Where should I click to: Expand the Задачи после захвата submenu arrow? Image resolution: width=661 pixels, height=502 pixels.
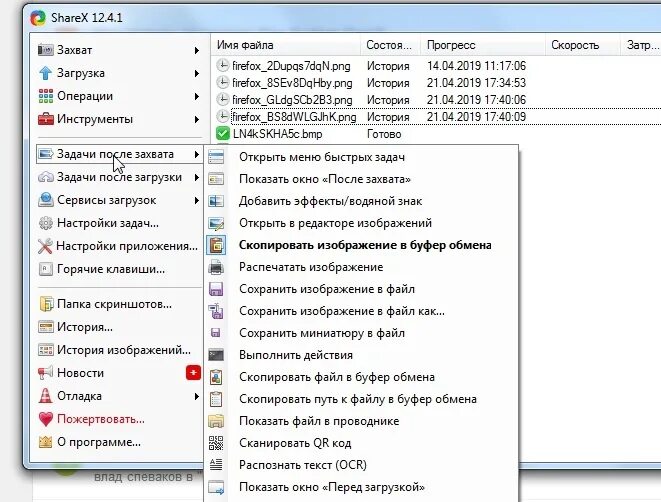[196, 154]
